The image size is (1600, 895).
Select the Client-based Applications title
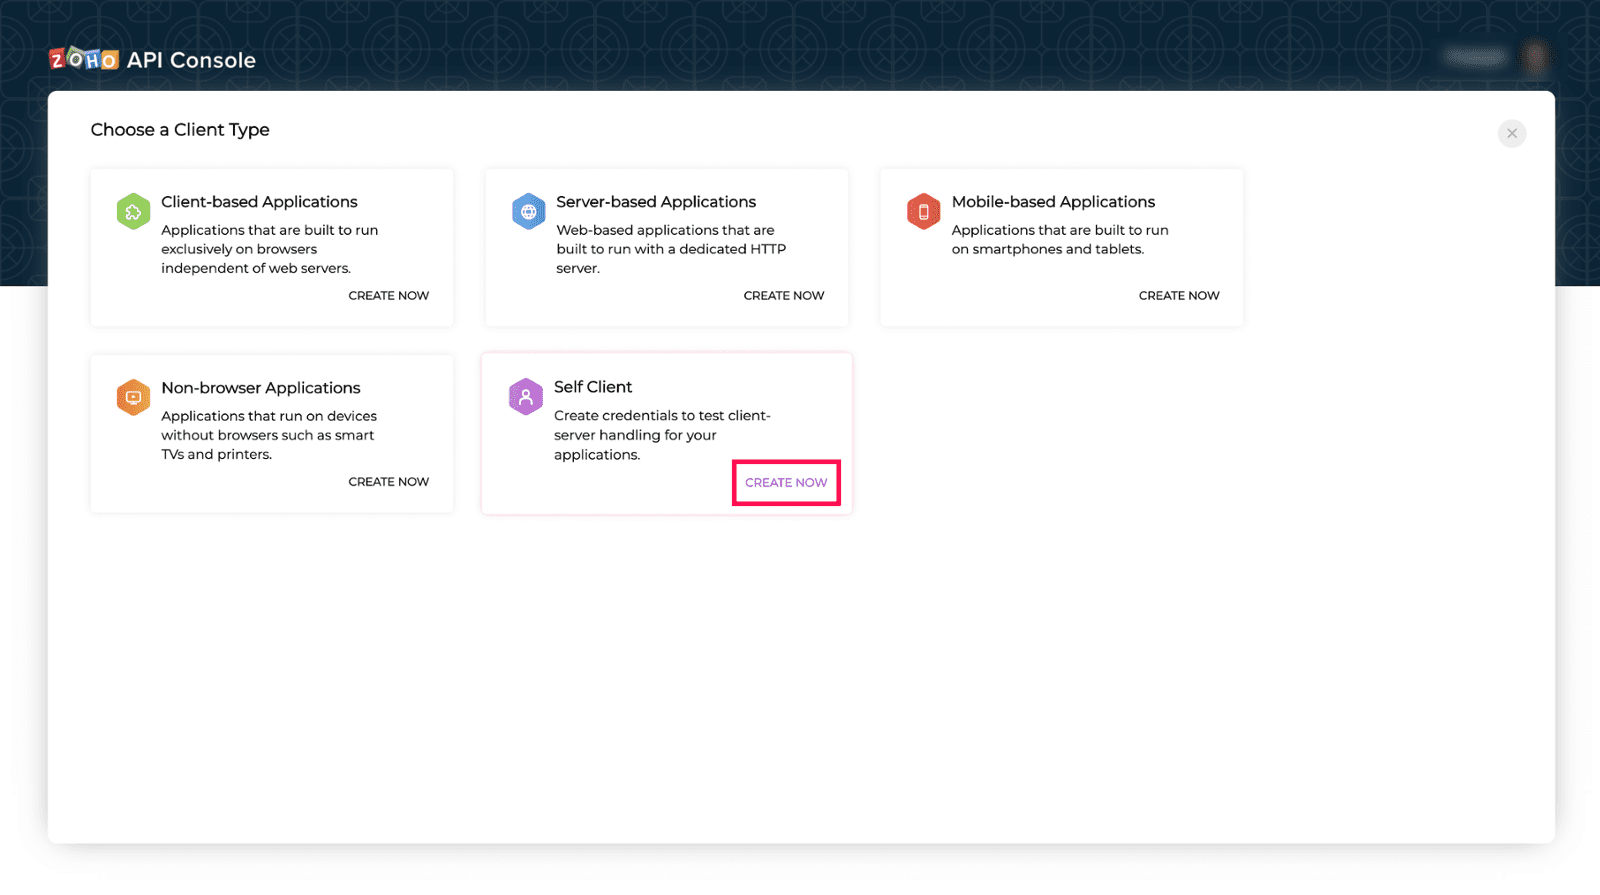point(259,202)
